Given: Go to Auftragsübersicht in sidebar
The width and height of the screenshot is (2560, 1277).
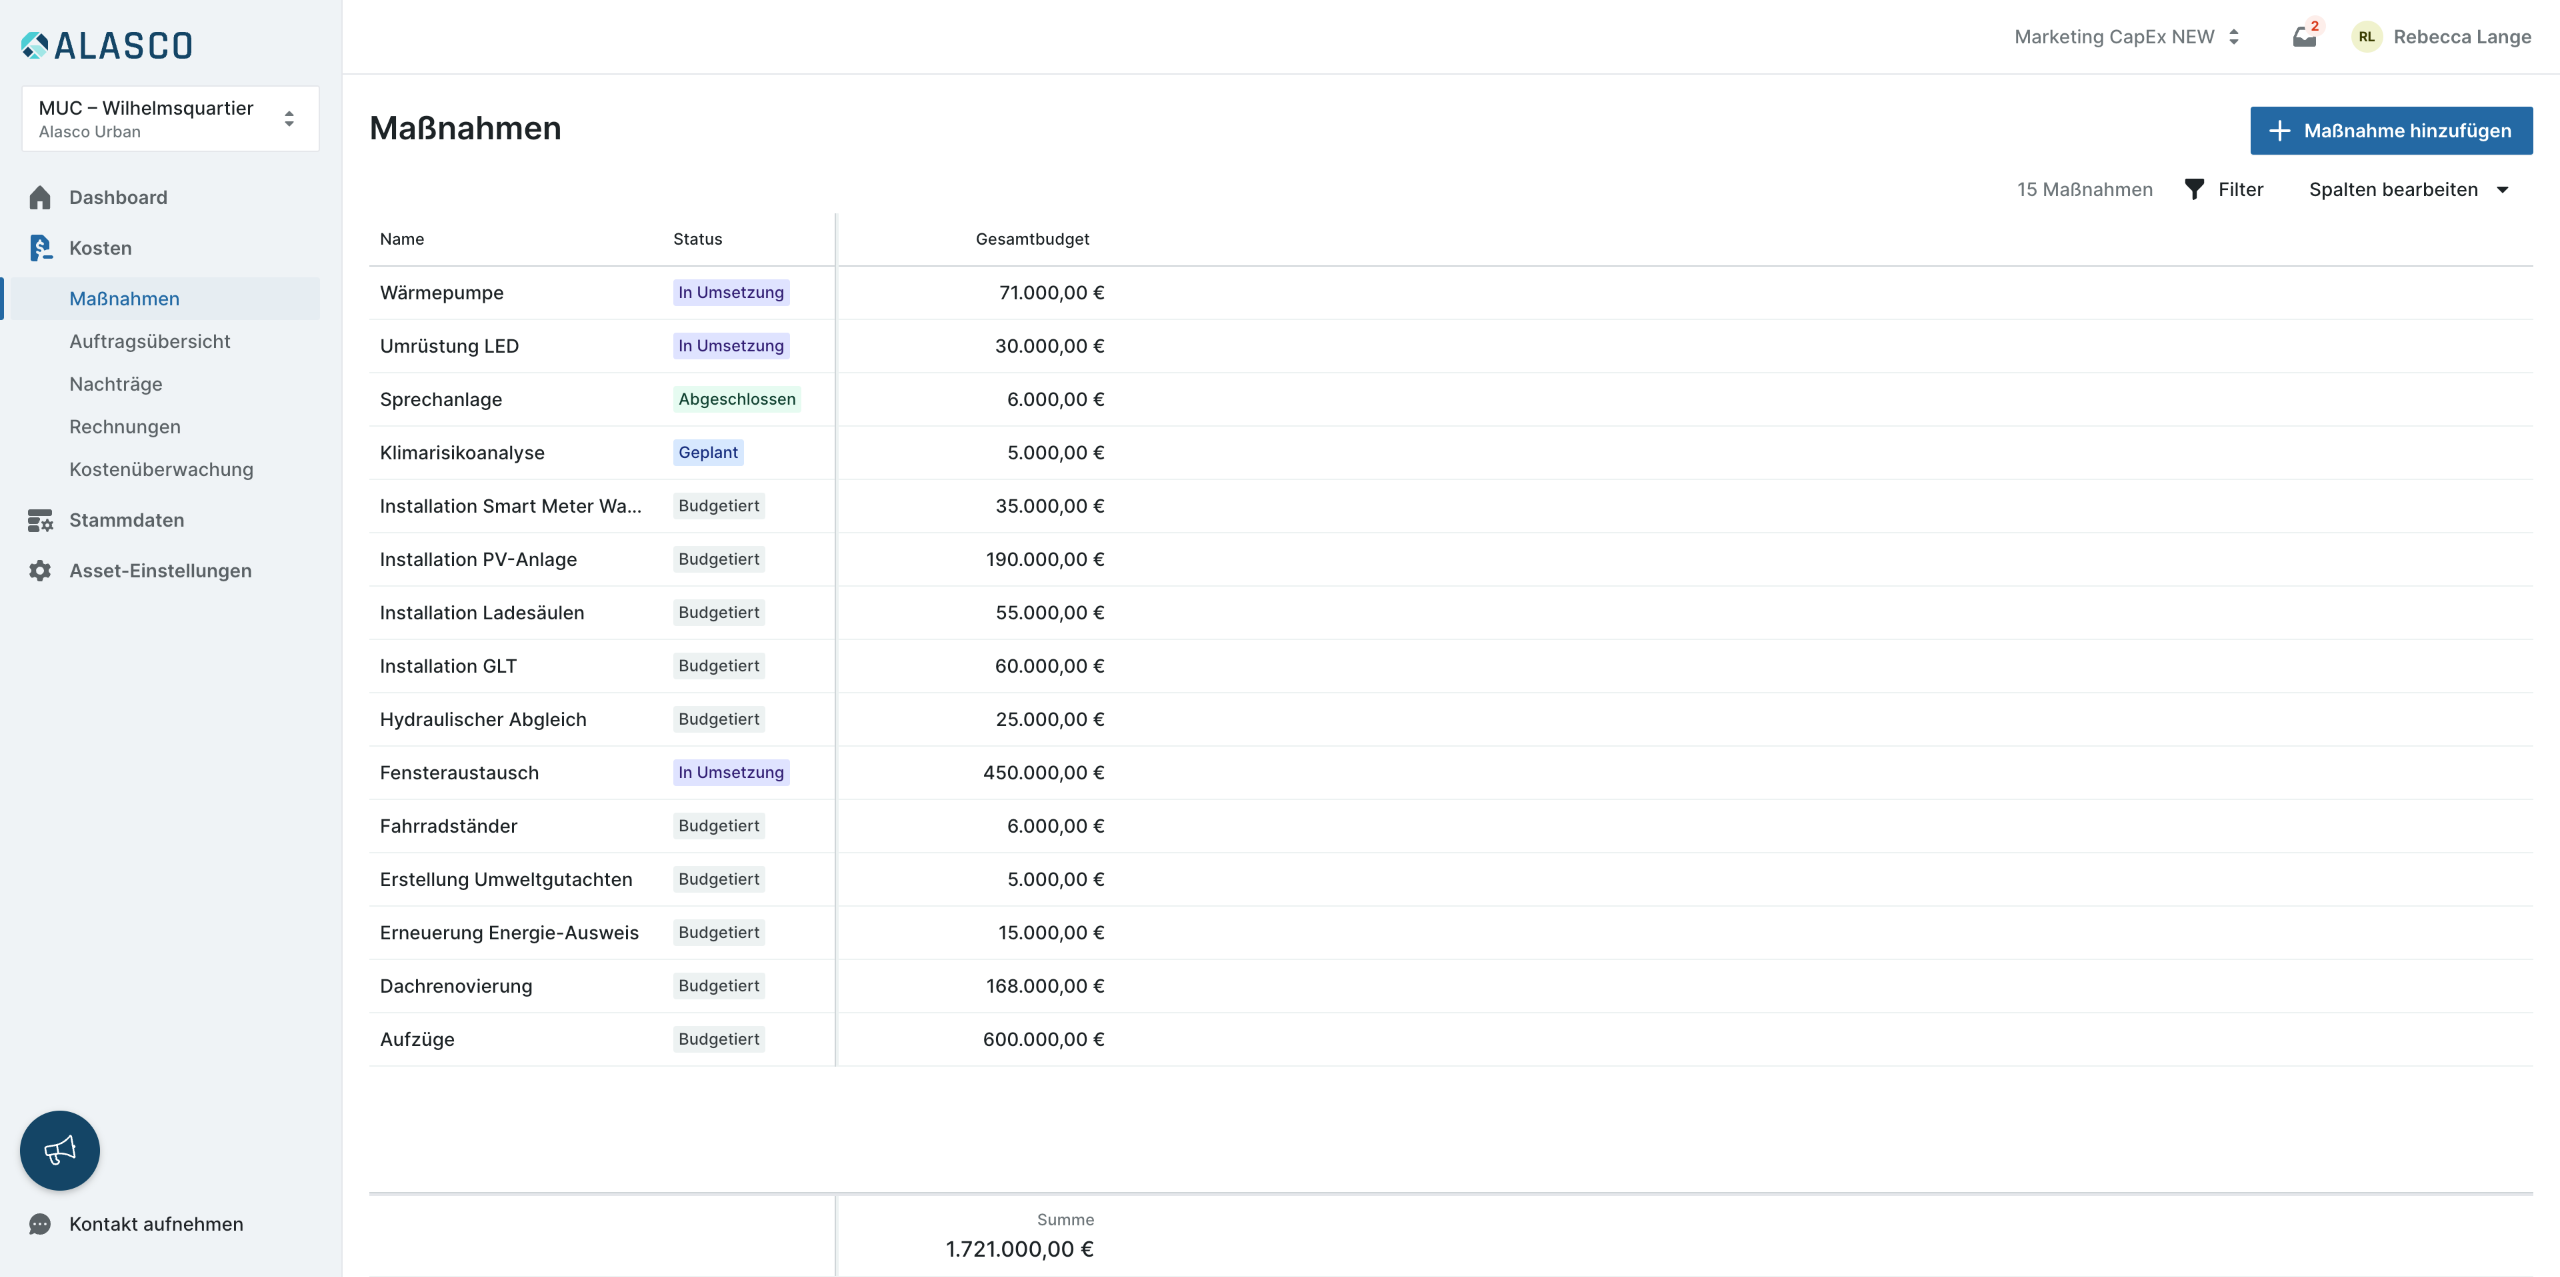Looking at the screenshot, I should [x=150, y=341].
